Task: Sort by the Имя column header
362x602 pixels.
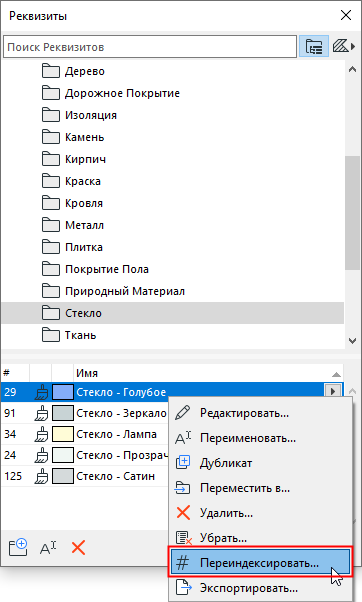Action: (x=208, y=373)
